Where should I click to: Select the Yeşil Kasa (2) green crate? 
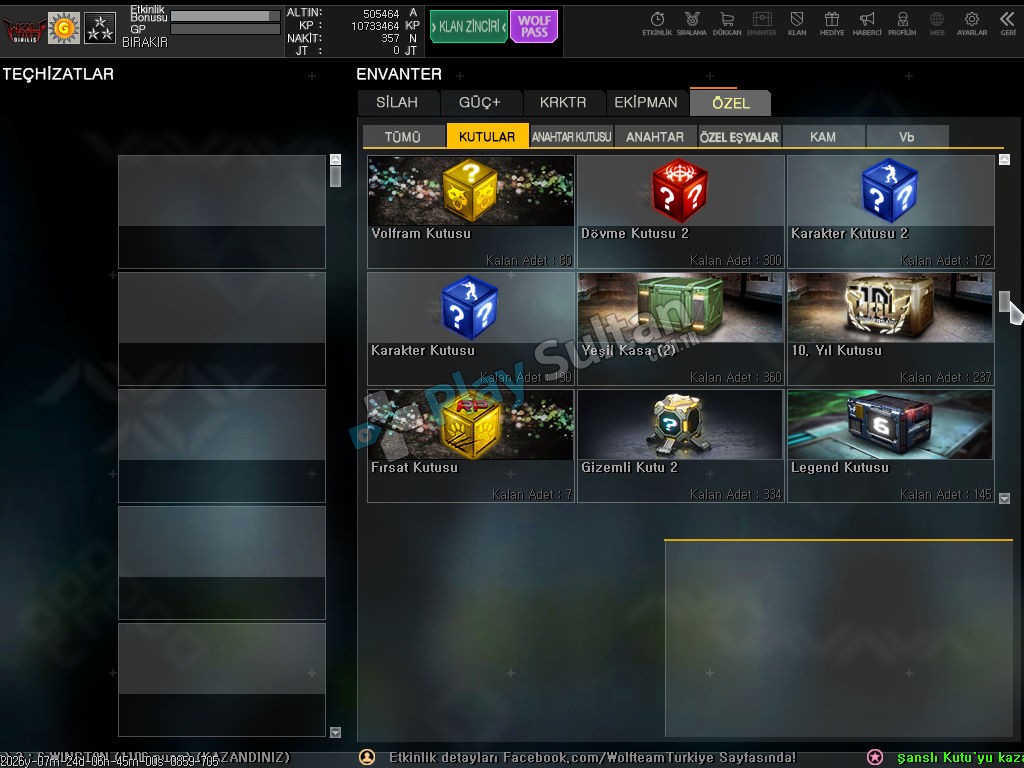click(x=680, y=328)
